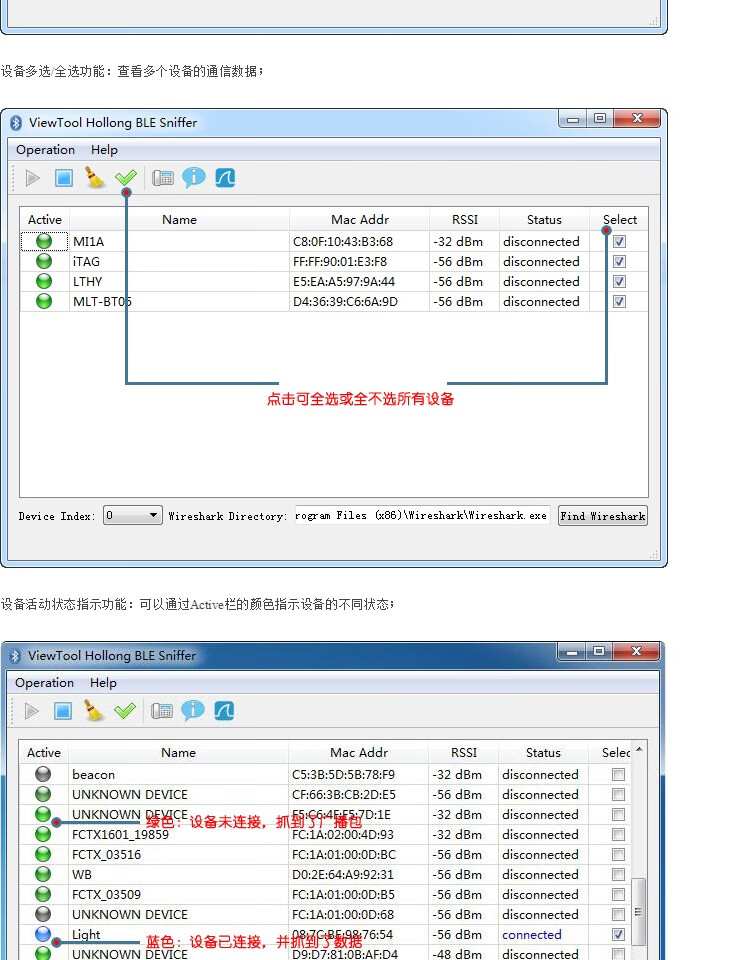Click keypad/phone icon in lower window toolbar
The height and width of the screenshot is (960, 750).
[x=162, y=711]
